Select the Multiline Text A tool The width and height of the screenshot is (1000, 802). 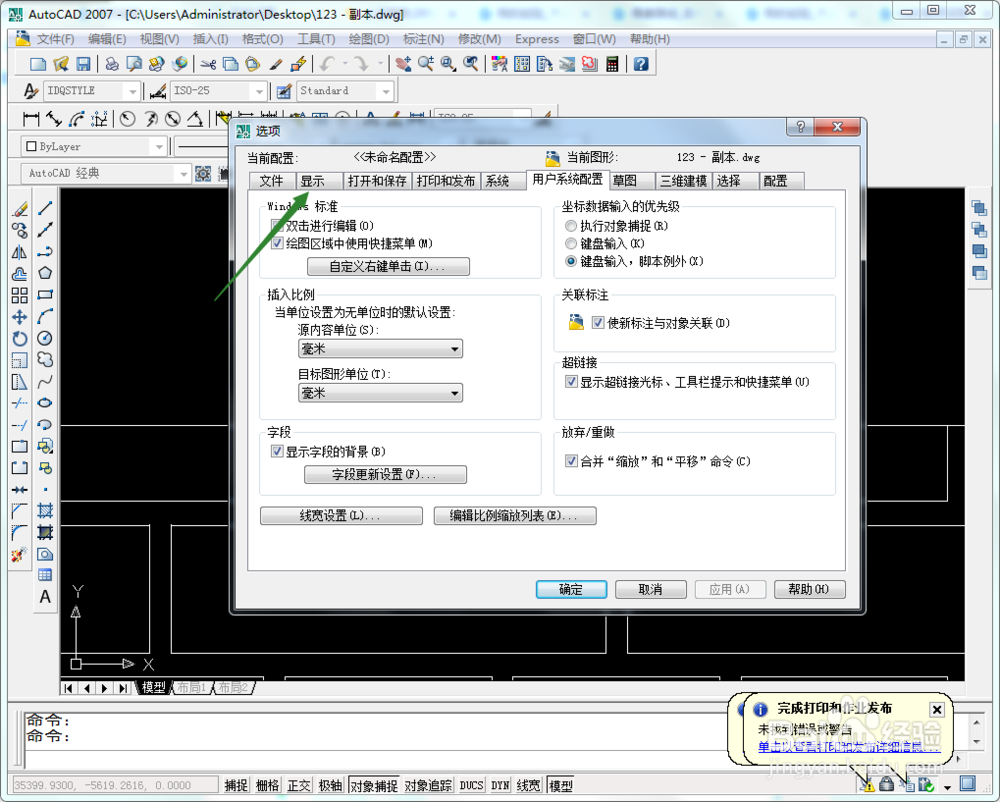(x=45, y=597)
